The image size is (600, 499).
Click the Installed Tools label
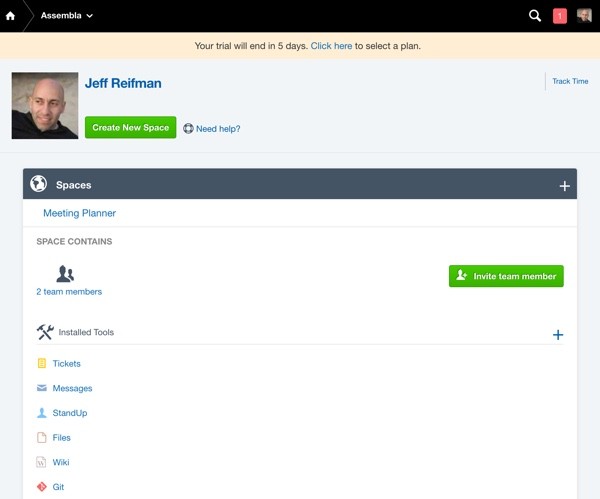[86, 332]
